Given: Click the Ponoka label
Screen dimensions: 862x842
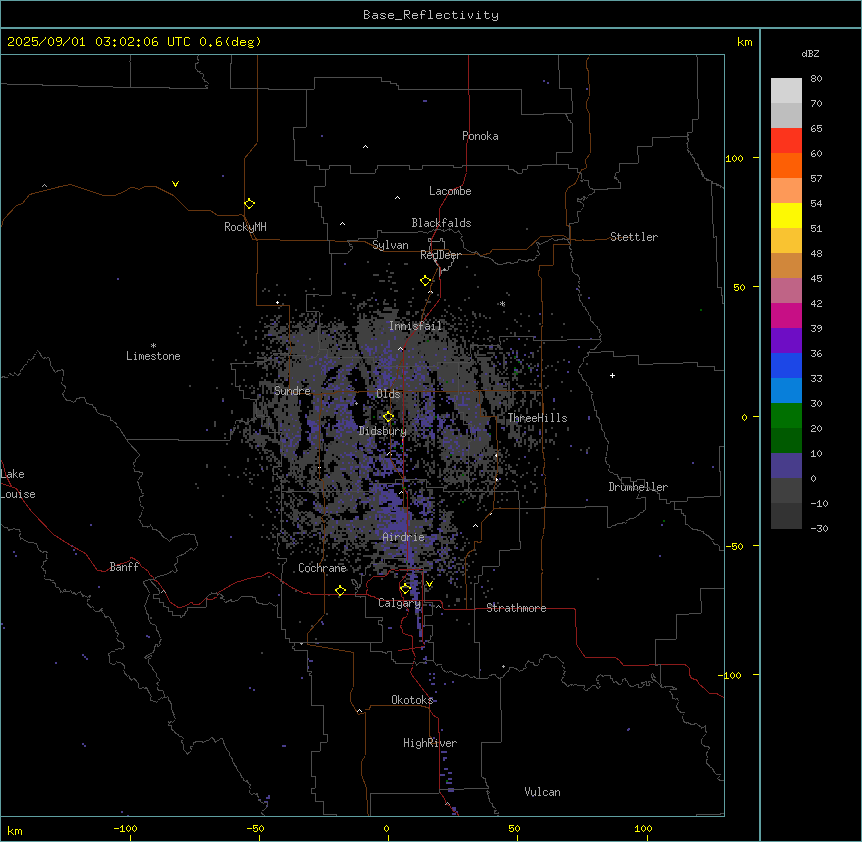Looking at the screenshot, I should click(x=480, y=136).
